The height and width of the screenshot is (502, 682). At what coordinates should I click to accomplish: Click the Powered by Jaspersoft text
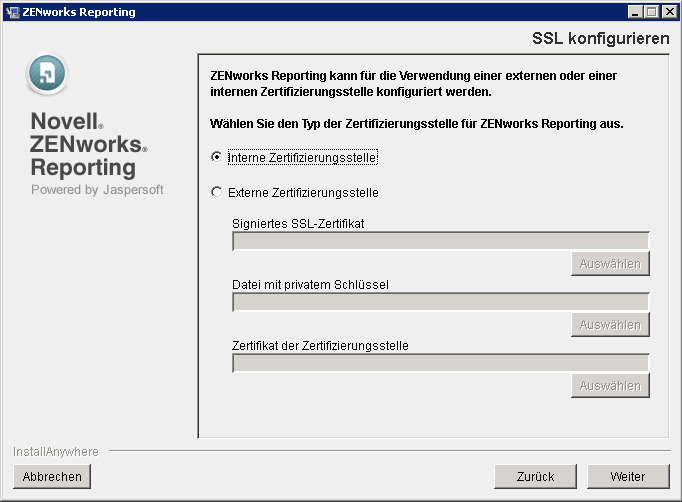click(97, 189)
